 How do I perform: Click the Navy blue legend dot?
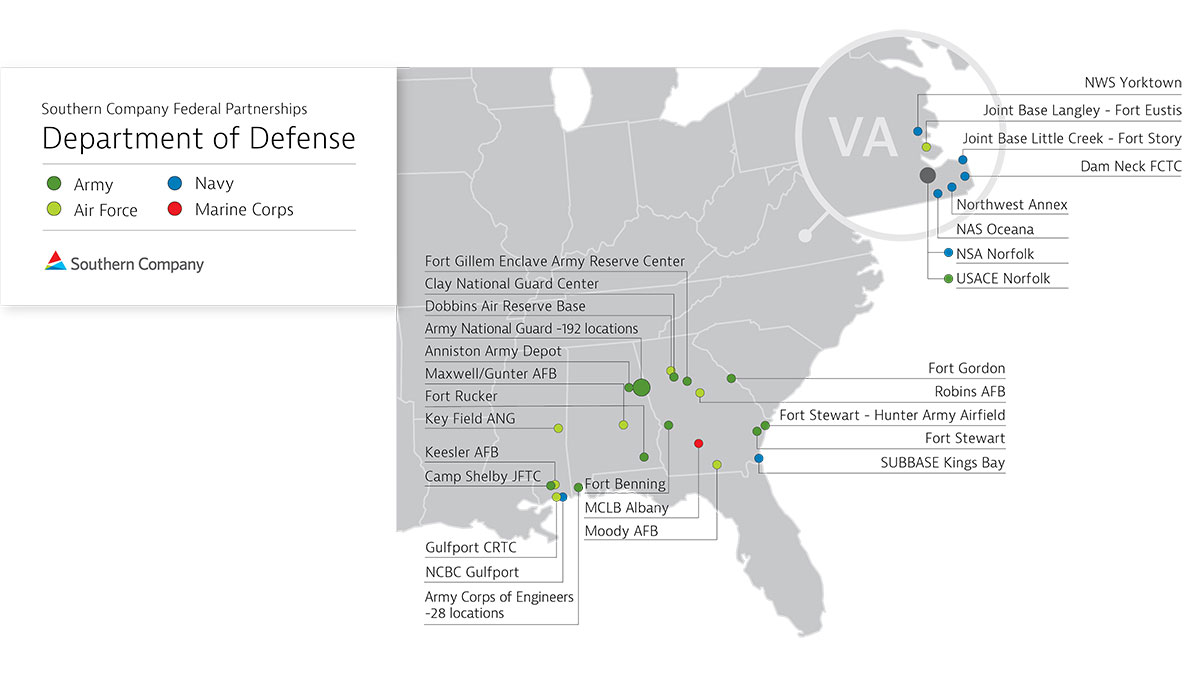coord(176,184)
